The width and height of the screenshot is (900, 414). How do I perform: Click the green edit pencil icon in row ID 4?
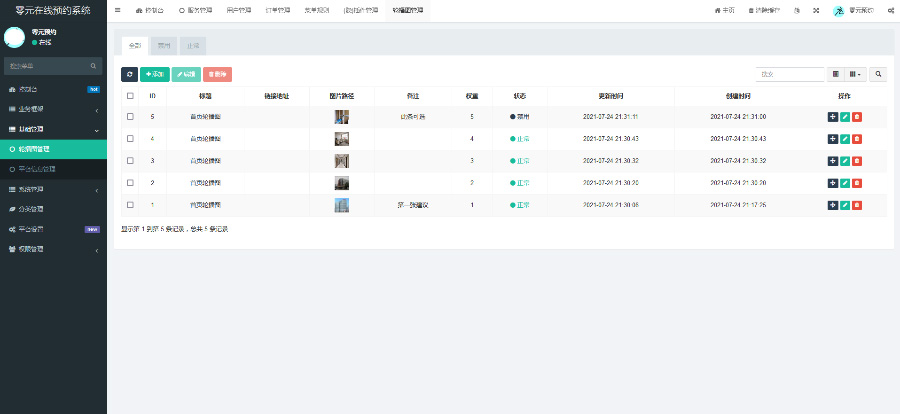[x=845, y=138]
